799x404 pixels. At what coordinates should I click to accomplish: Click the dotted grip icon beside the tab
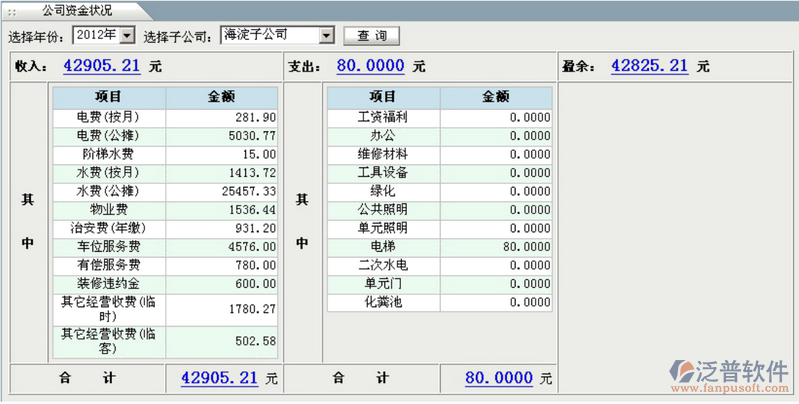(x=12, y=10)
